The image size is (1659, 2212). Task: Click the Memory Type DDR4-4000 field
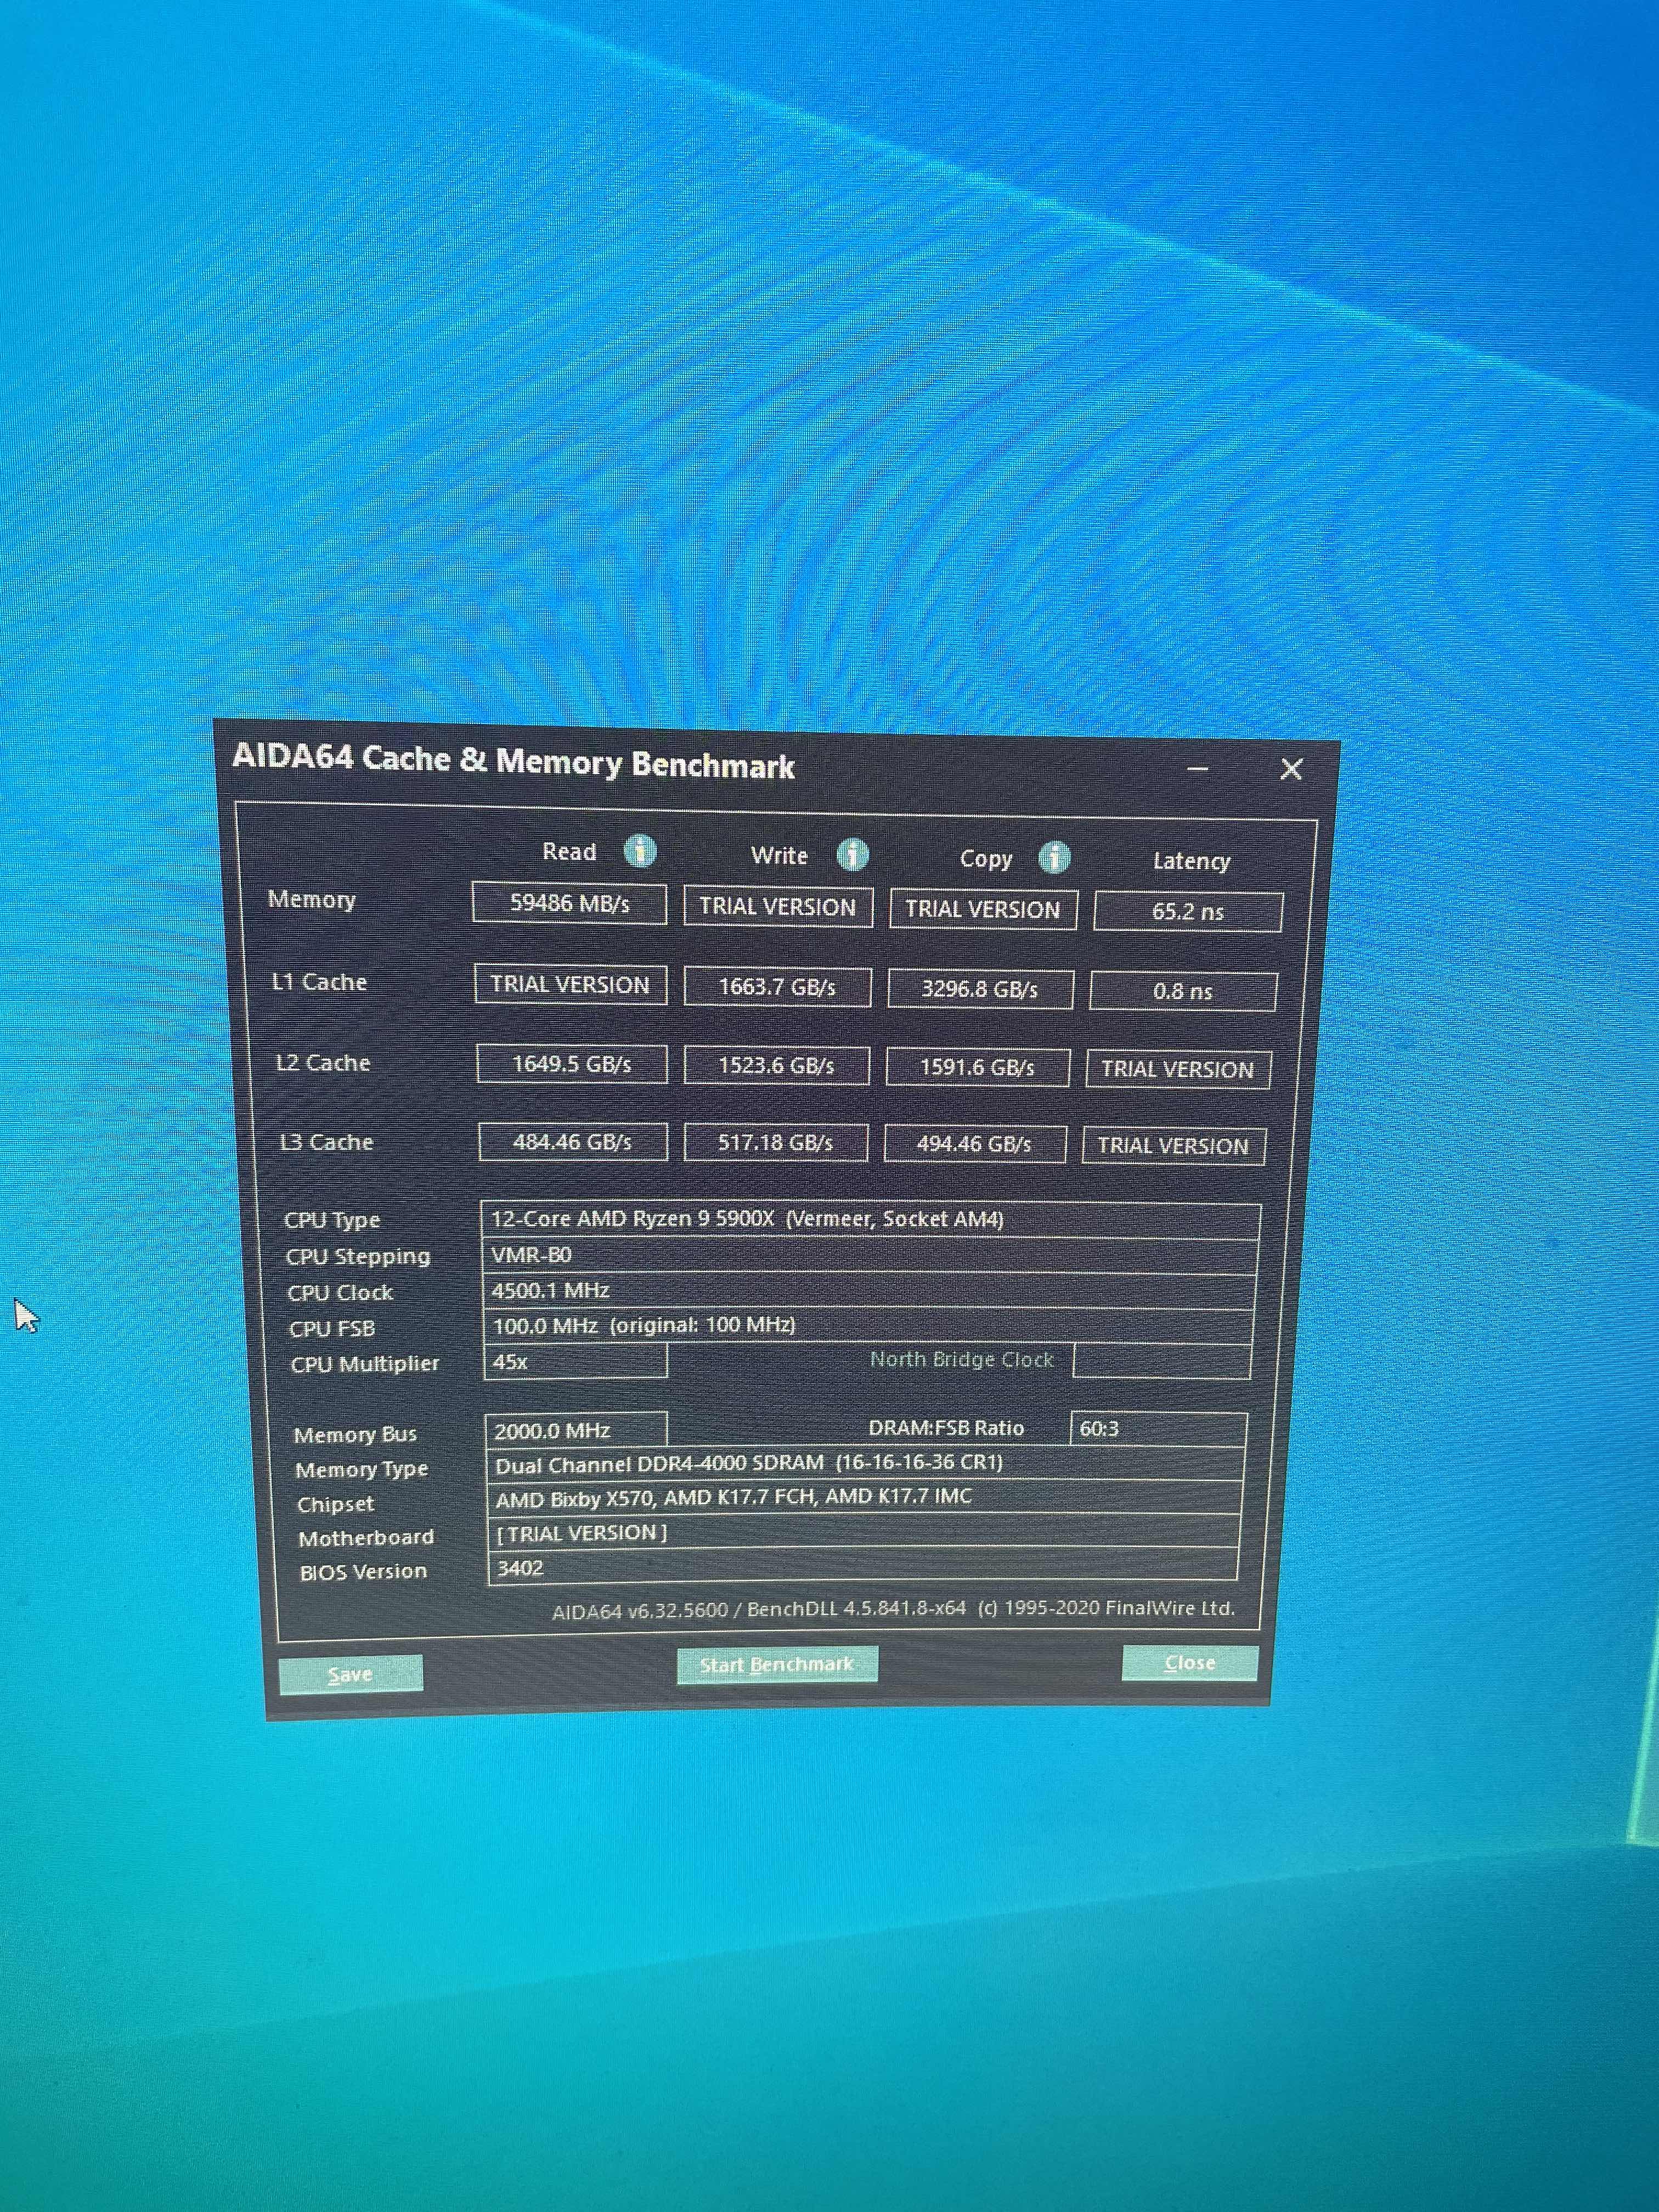(865, 1464)
